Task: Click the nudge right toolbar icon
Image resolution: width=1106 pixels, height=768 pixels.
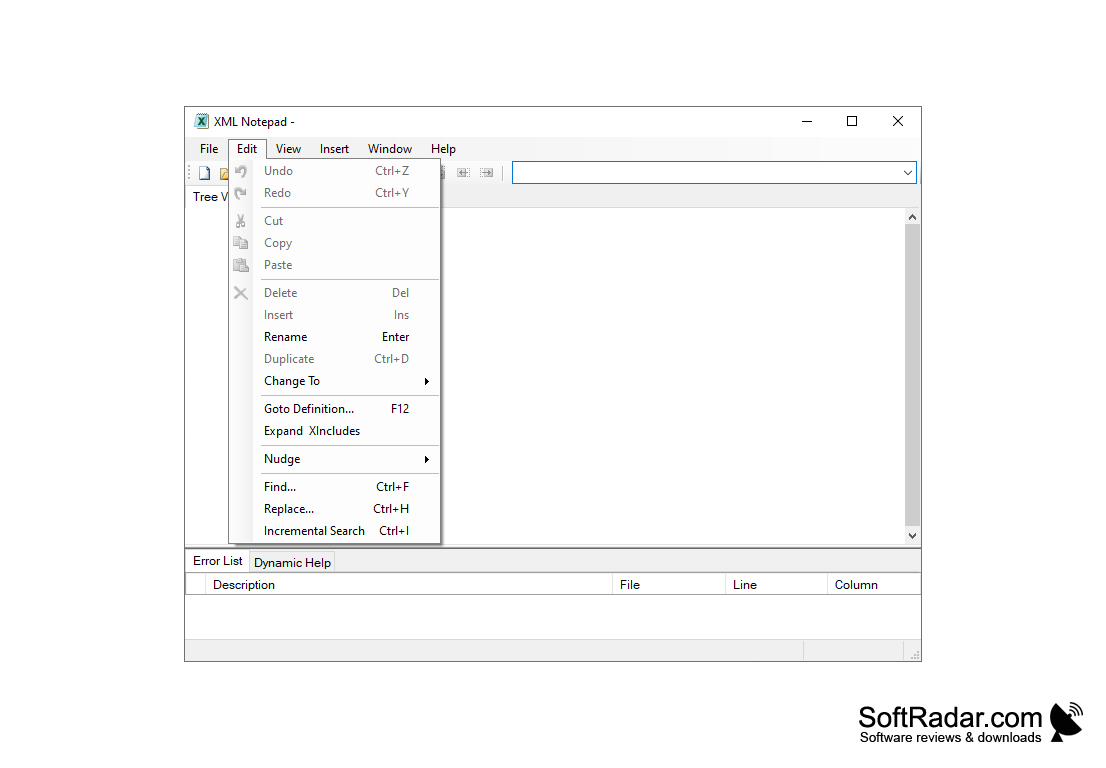Action: point(487,173)
